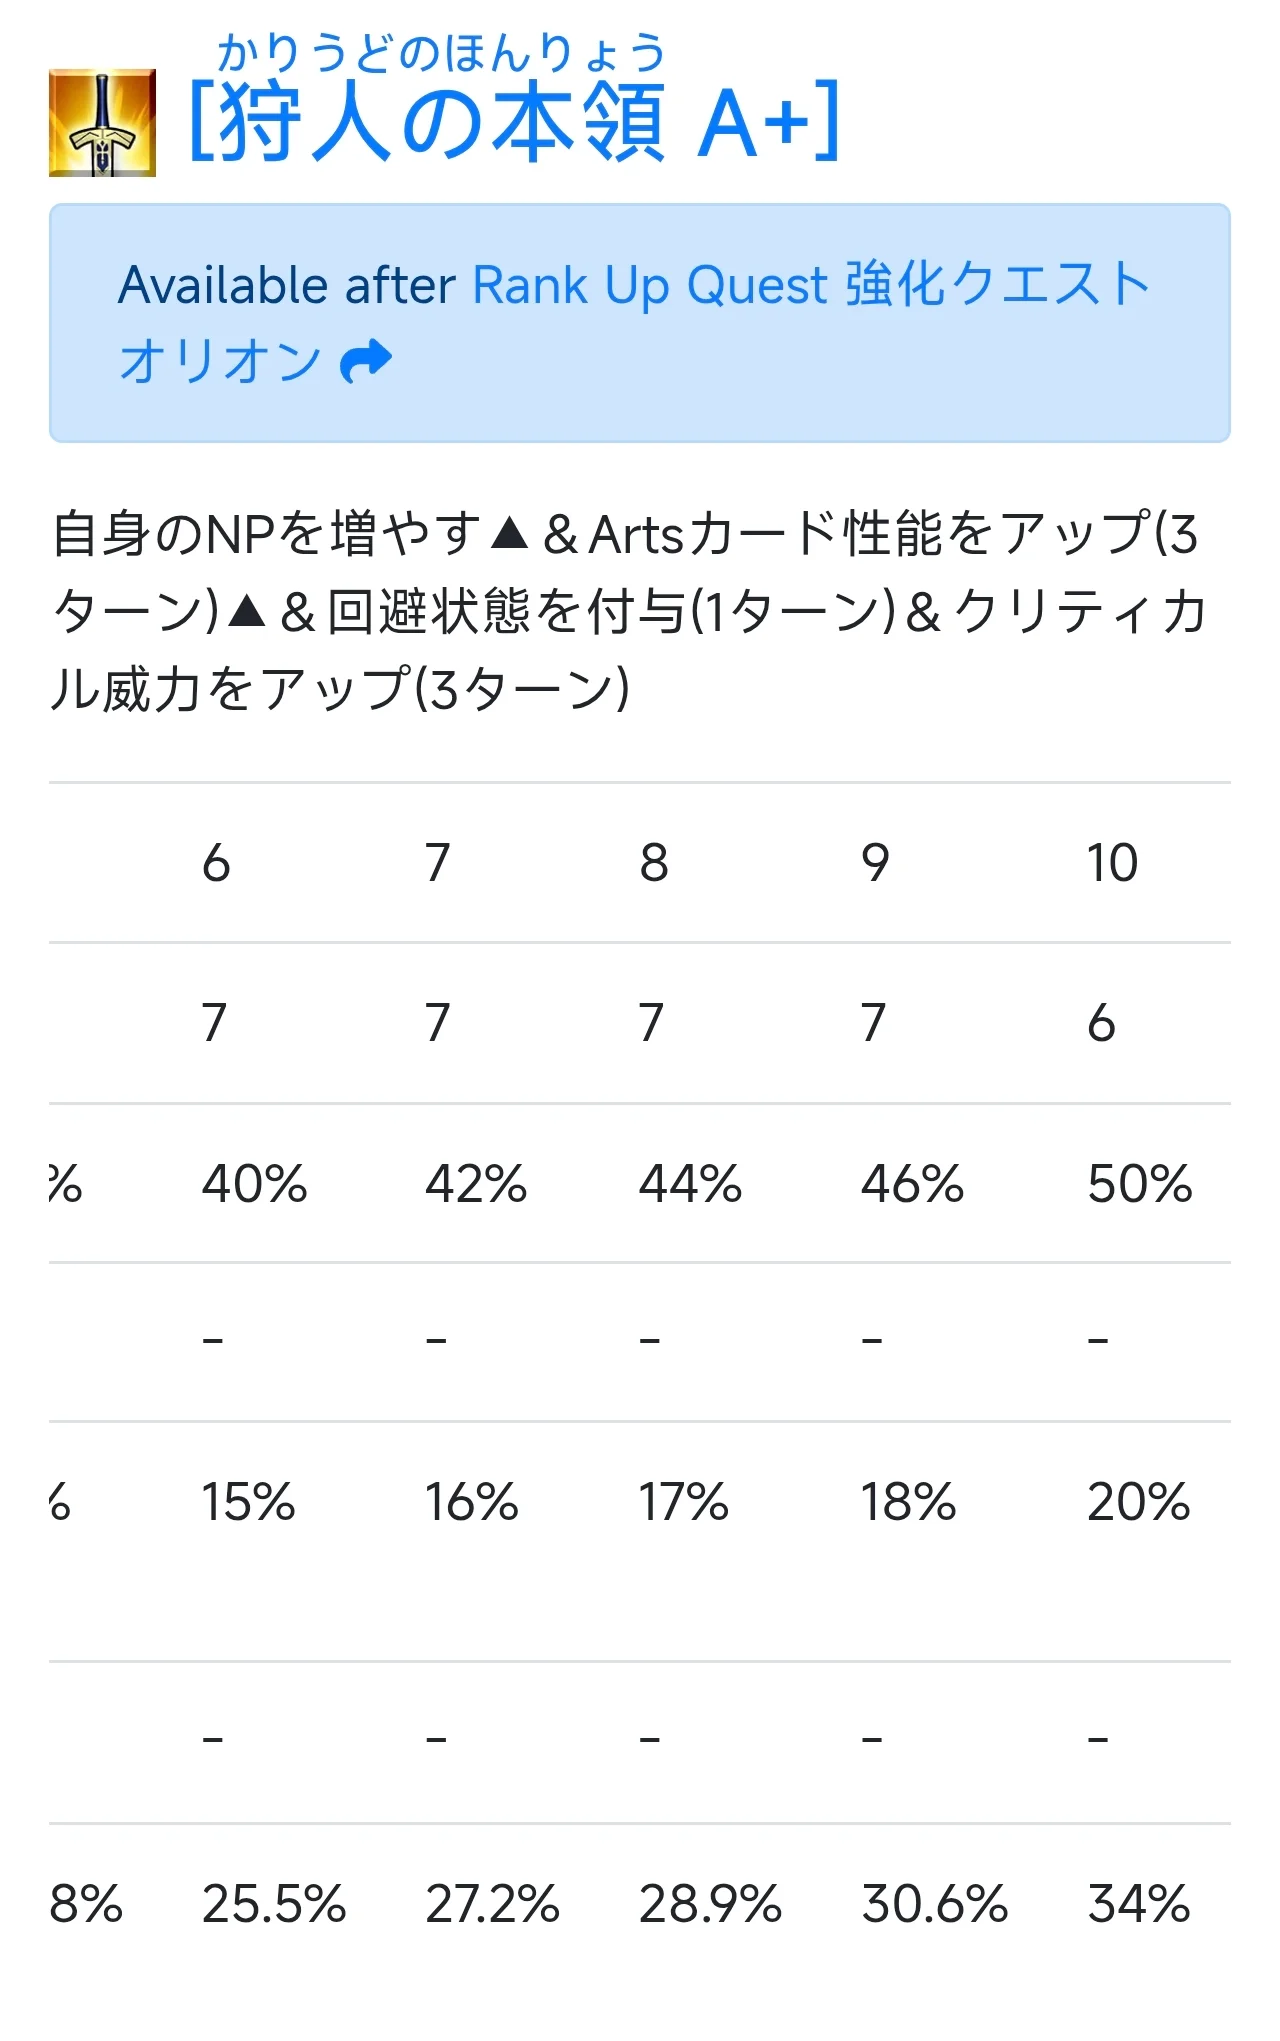Click the 40% value cell
This screenshot has height=2041, width=1280.
[254, 1184]
